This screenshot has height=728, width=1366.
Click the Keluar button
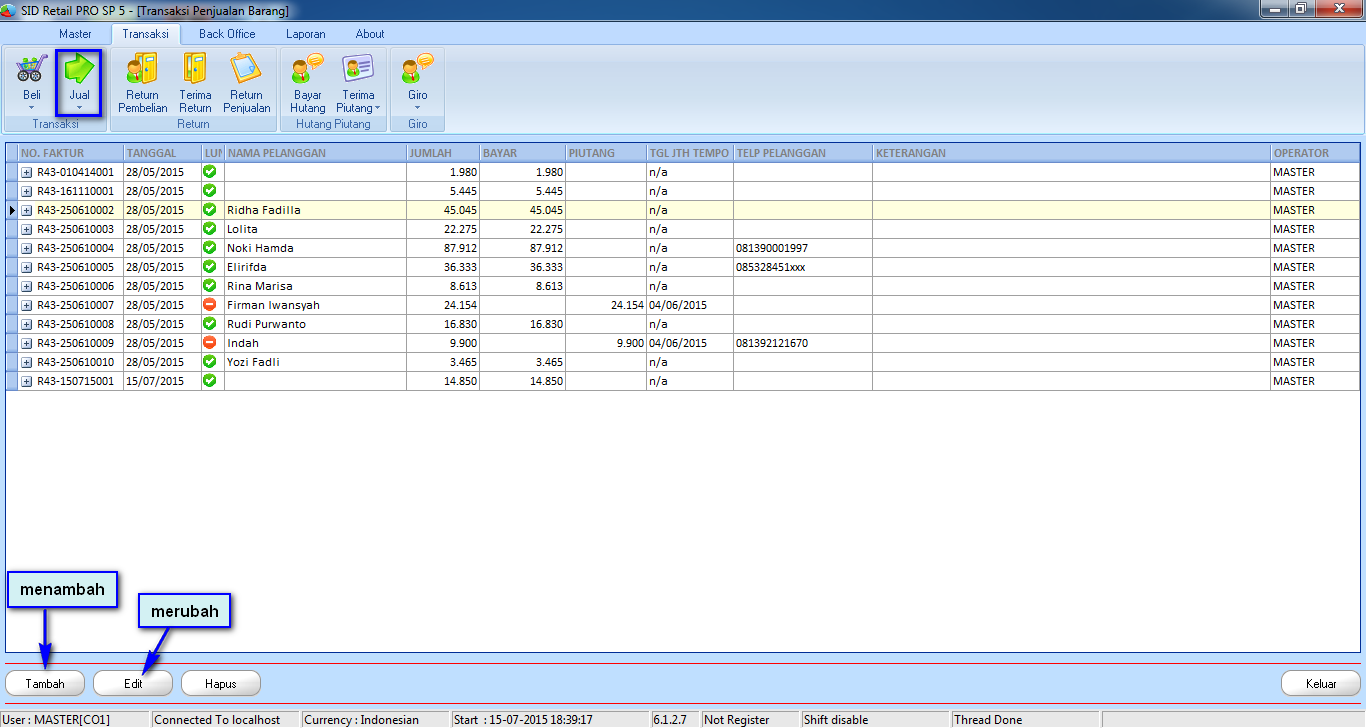point(1321,684)
